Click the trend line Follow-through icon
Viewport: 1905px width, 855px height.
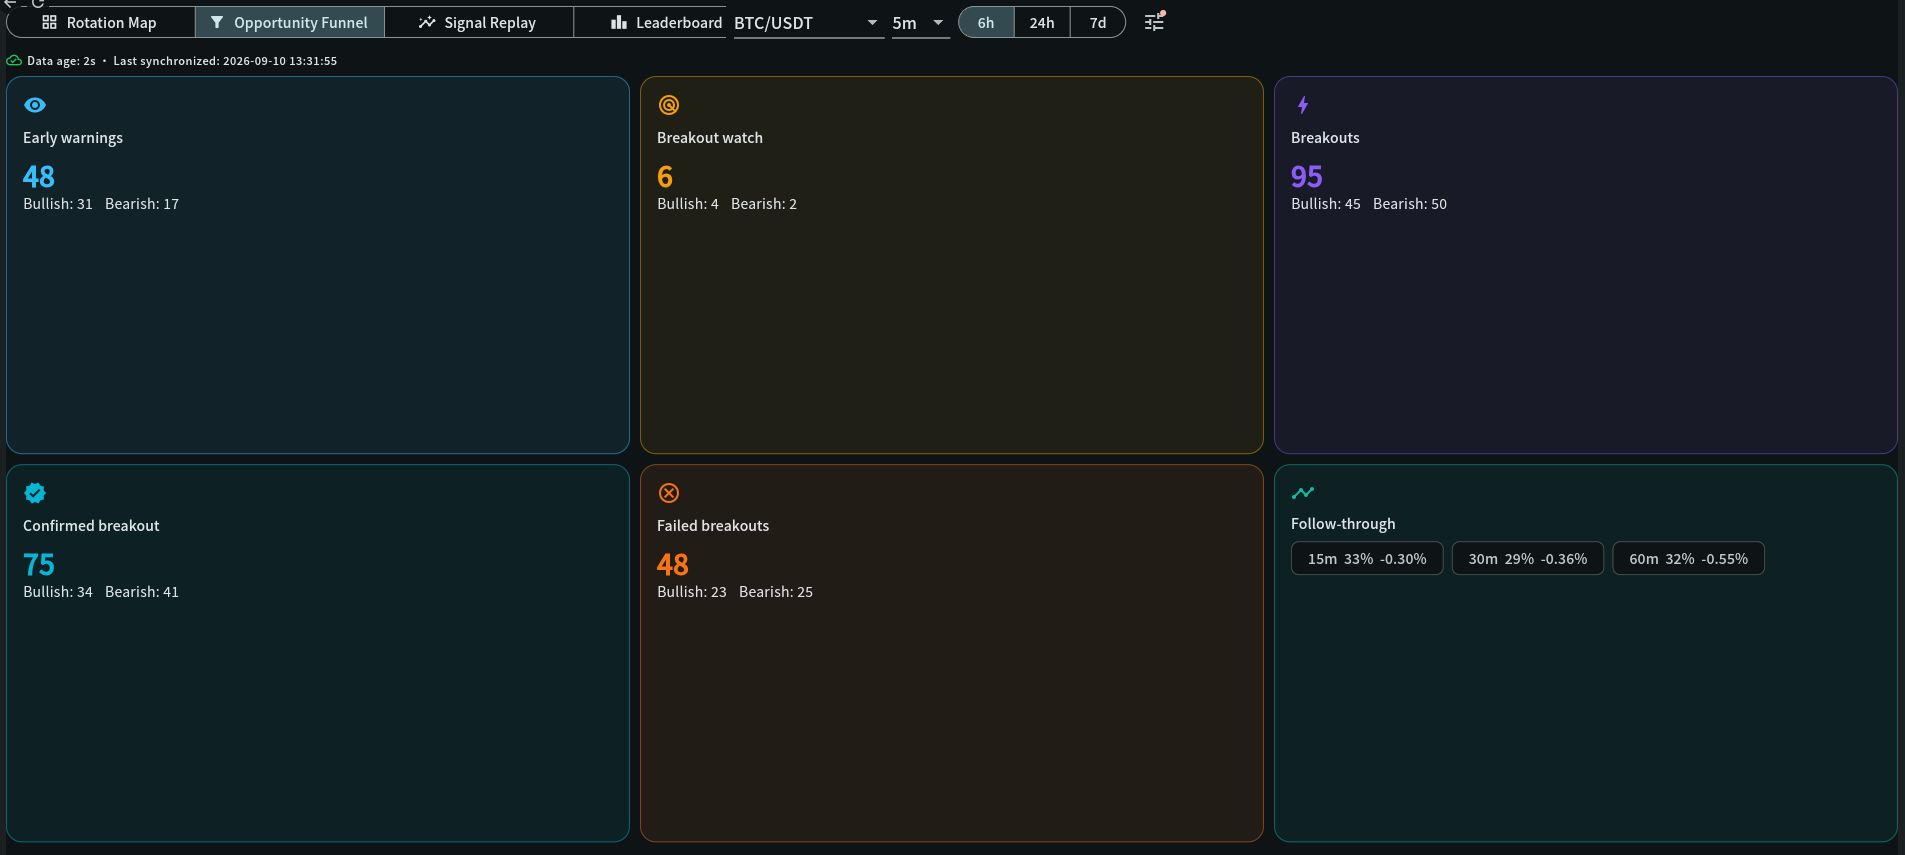click(x=1303, y=492)
